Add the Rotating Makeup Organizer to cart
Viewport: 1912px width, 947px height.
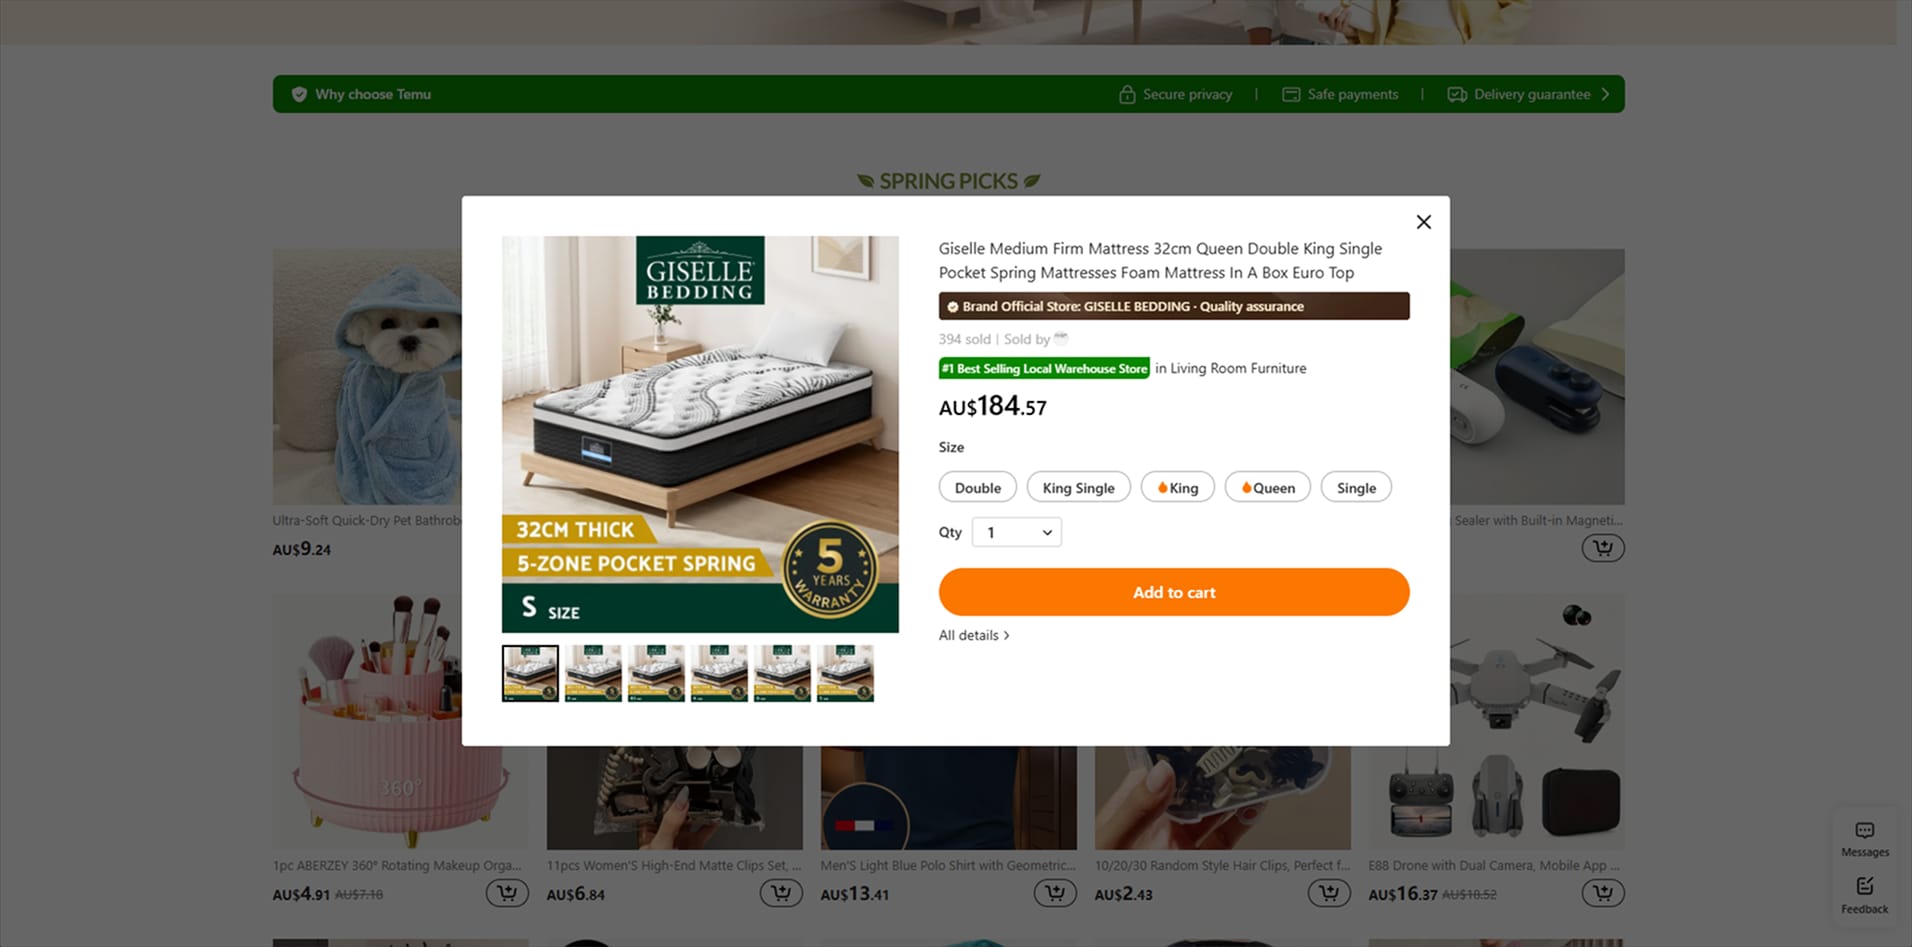pyautogui.click(x=506, y=893)
